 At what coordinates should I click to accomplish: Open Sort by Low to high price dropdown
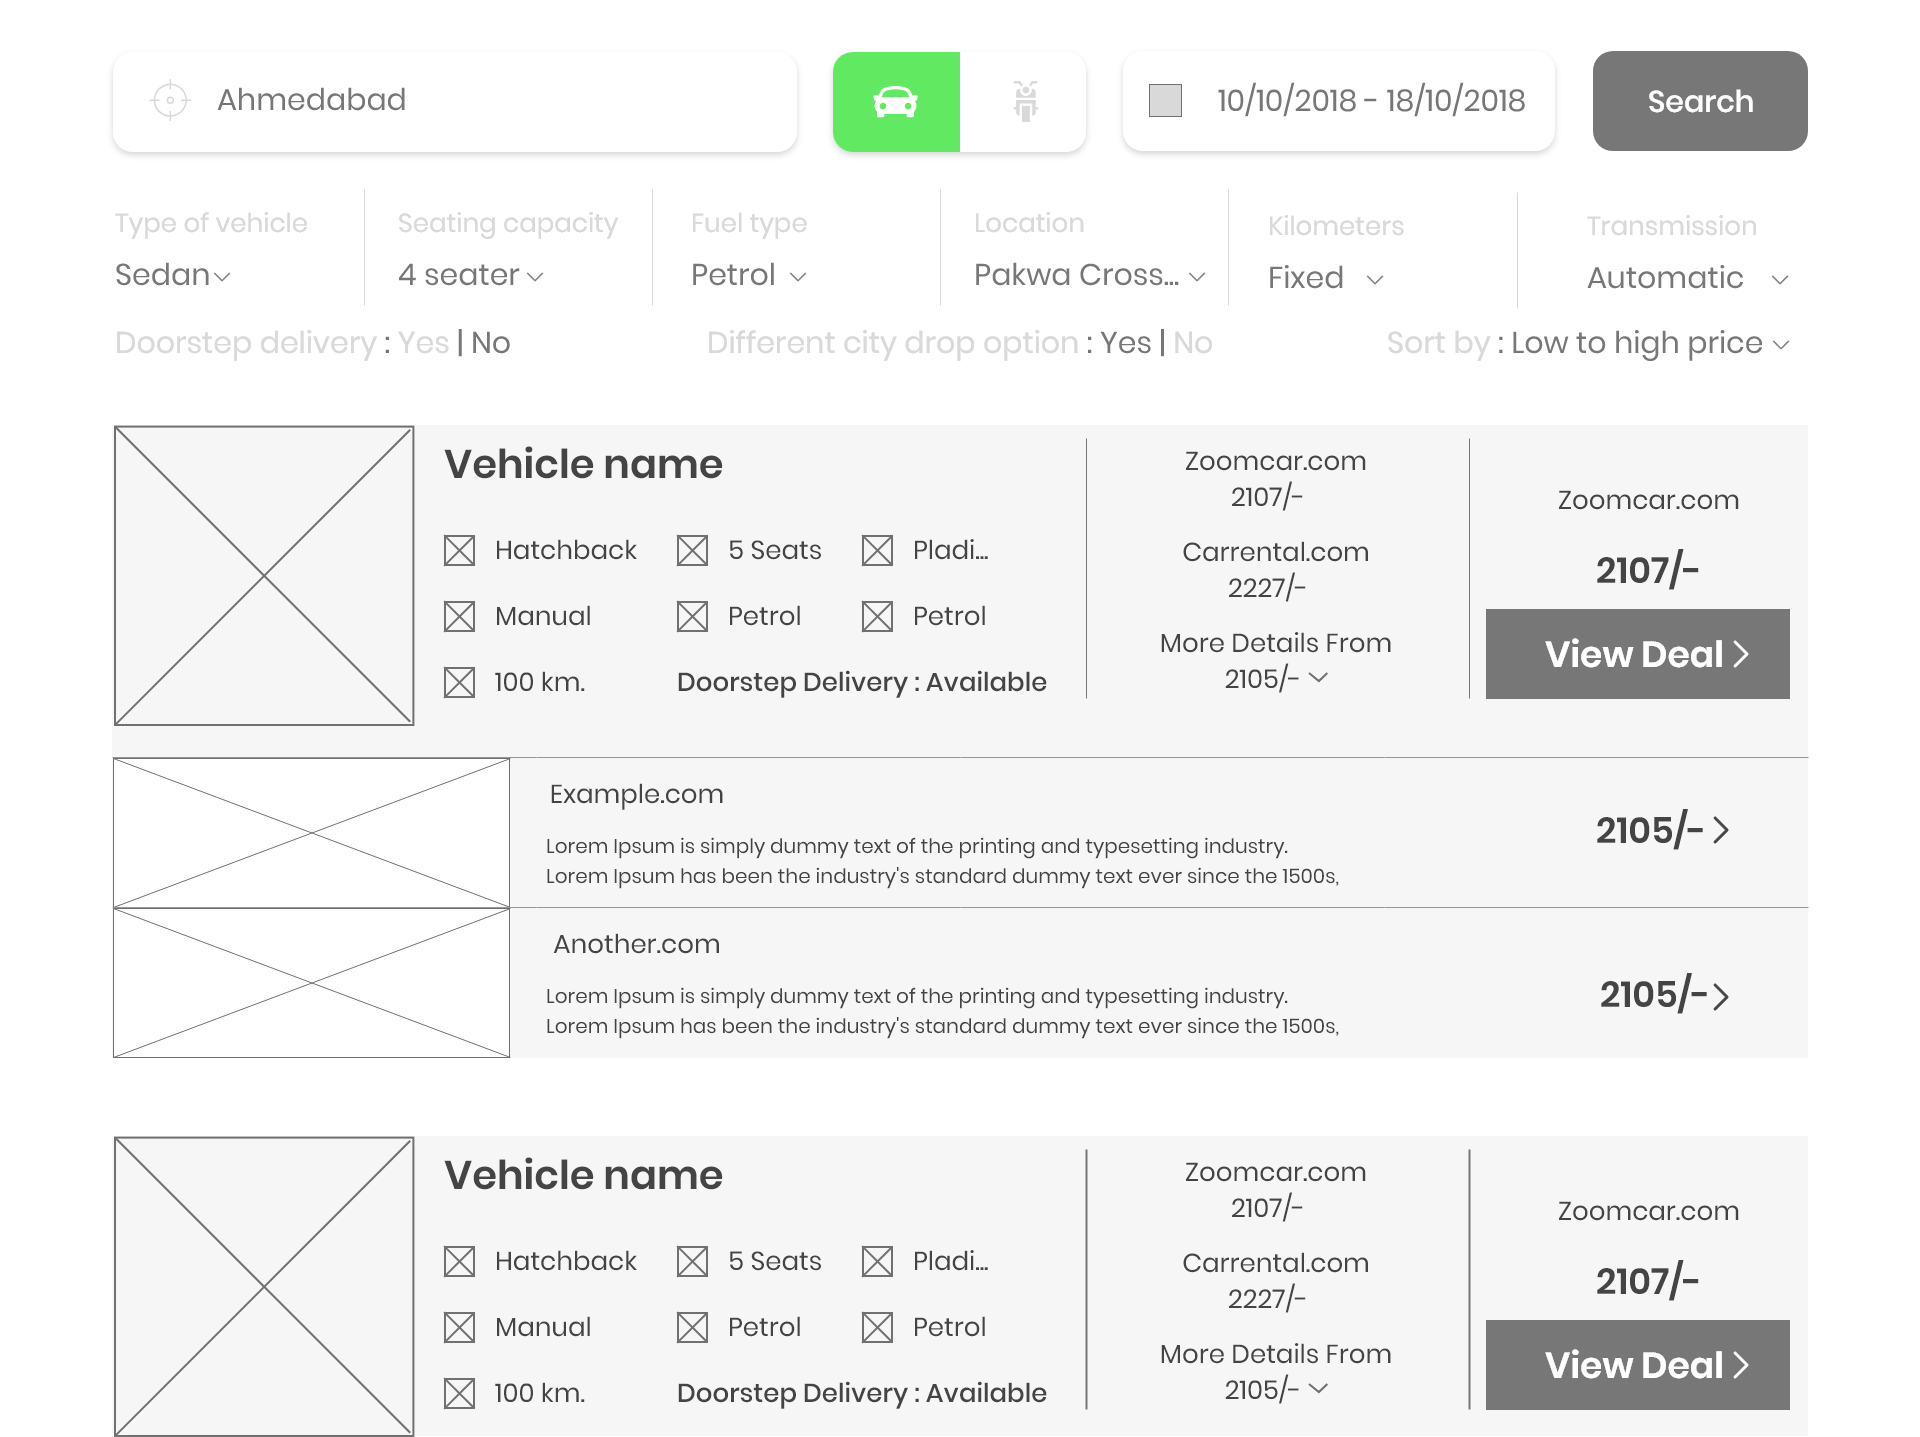[x=1650, y=343]
